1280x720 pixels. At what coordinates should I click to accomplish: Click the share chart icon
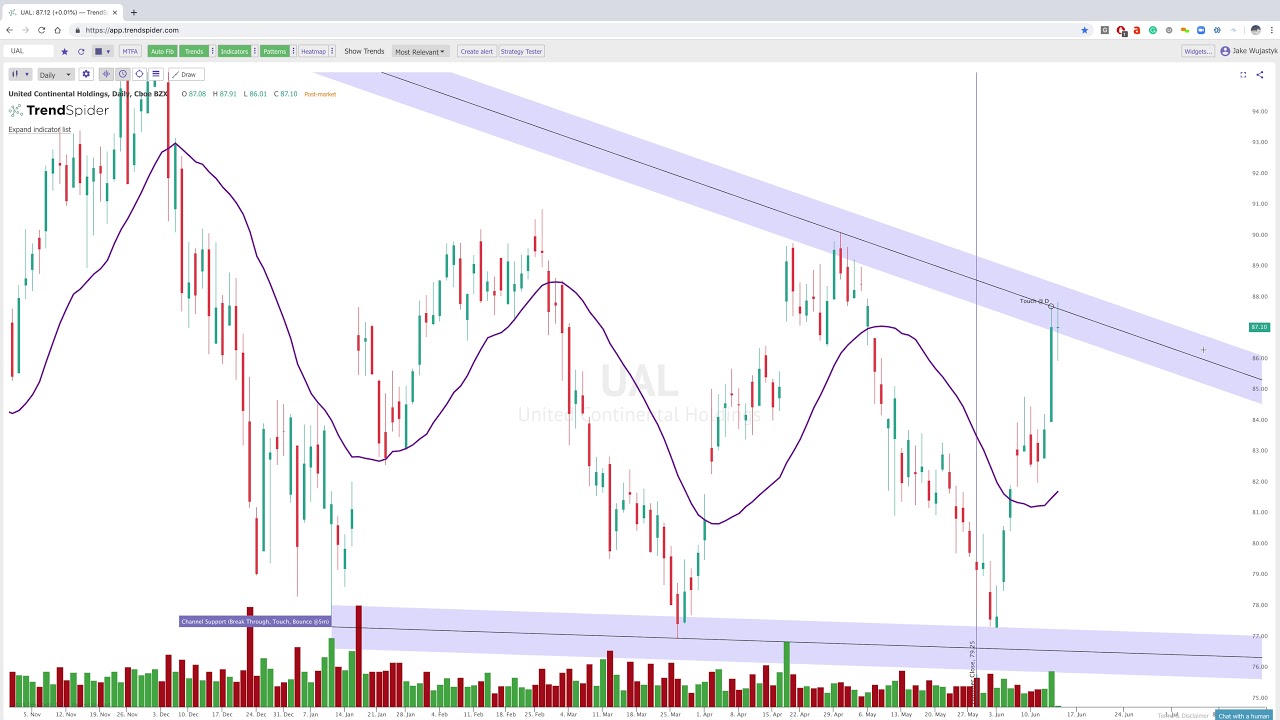point(1260,75)
